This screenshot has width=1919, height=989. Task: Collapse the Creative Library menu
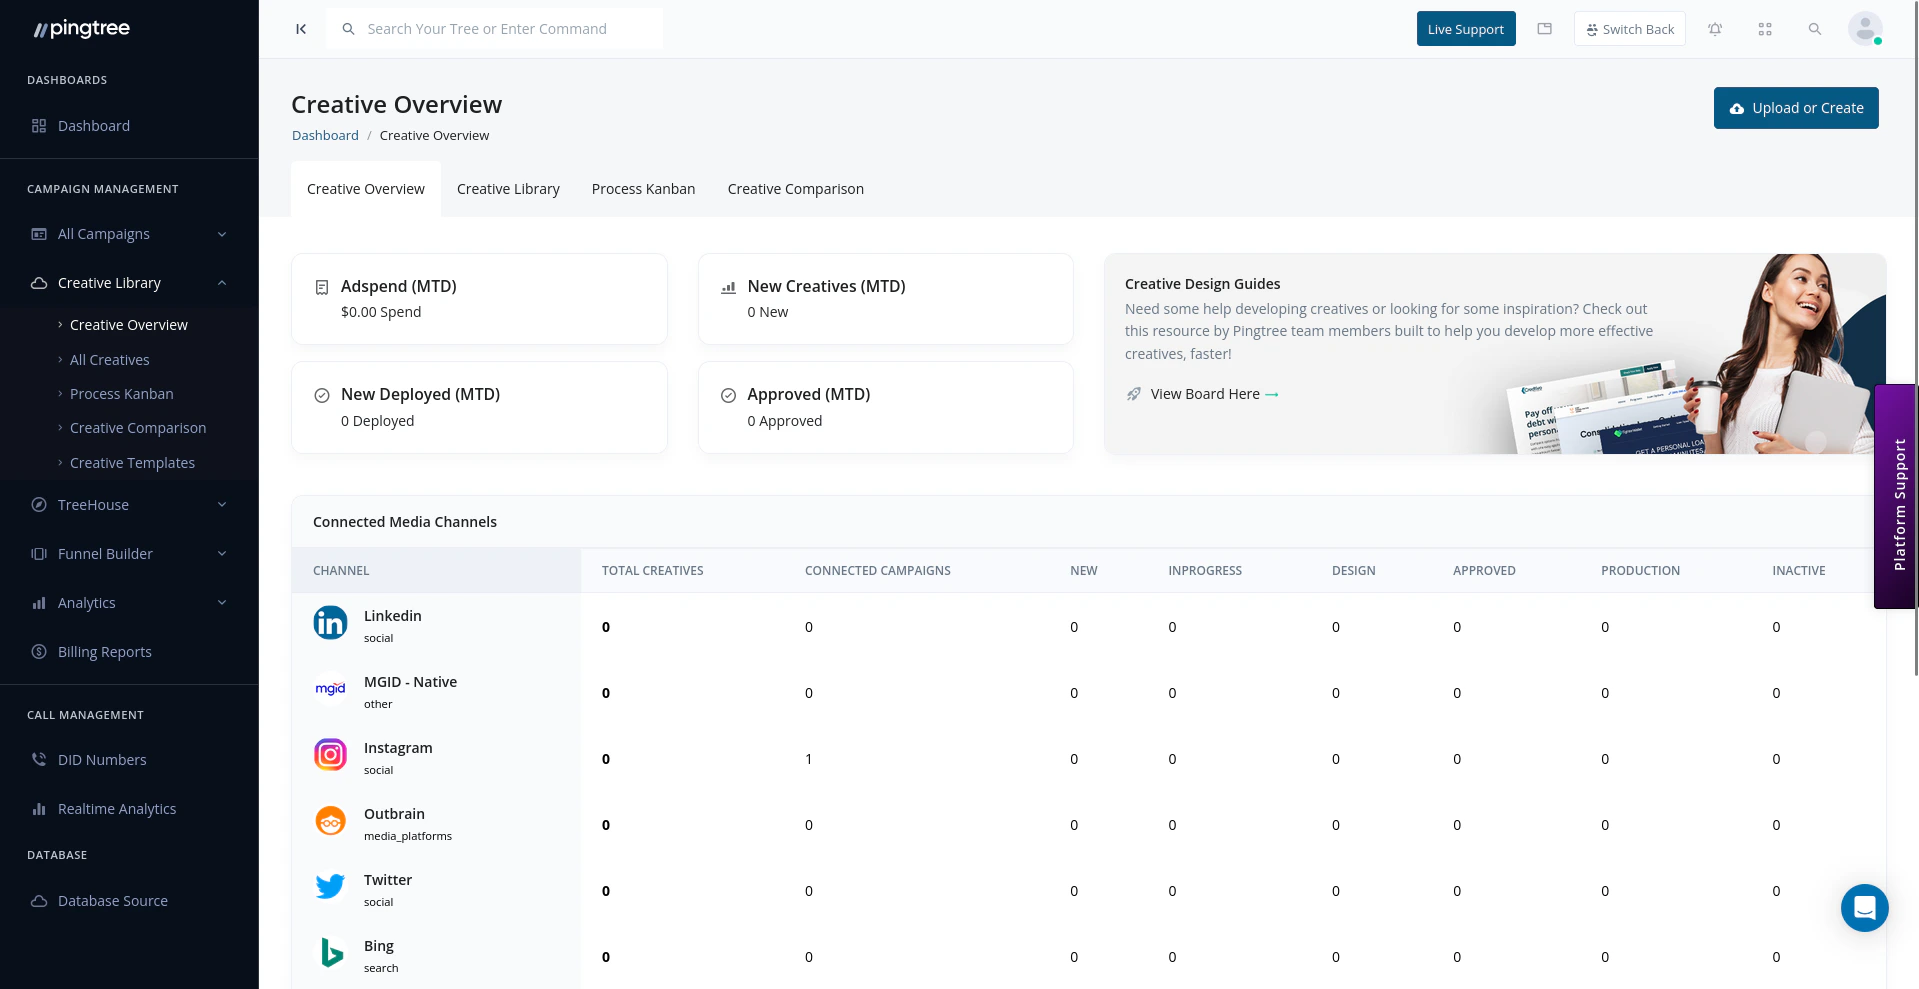(222, 282)
